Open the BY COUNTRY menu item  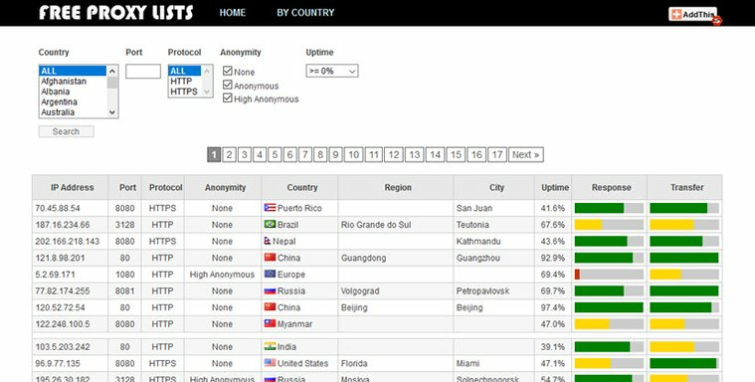[305, 13]
